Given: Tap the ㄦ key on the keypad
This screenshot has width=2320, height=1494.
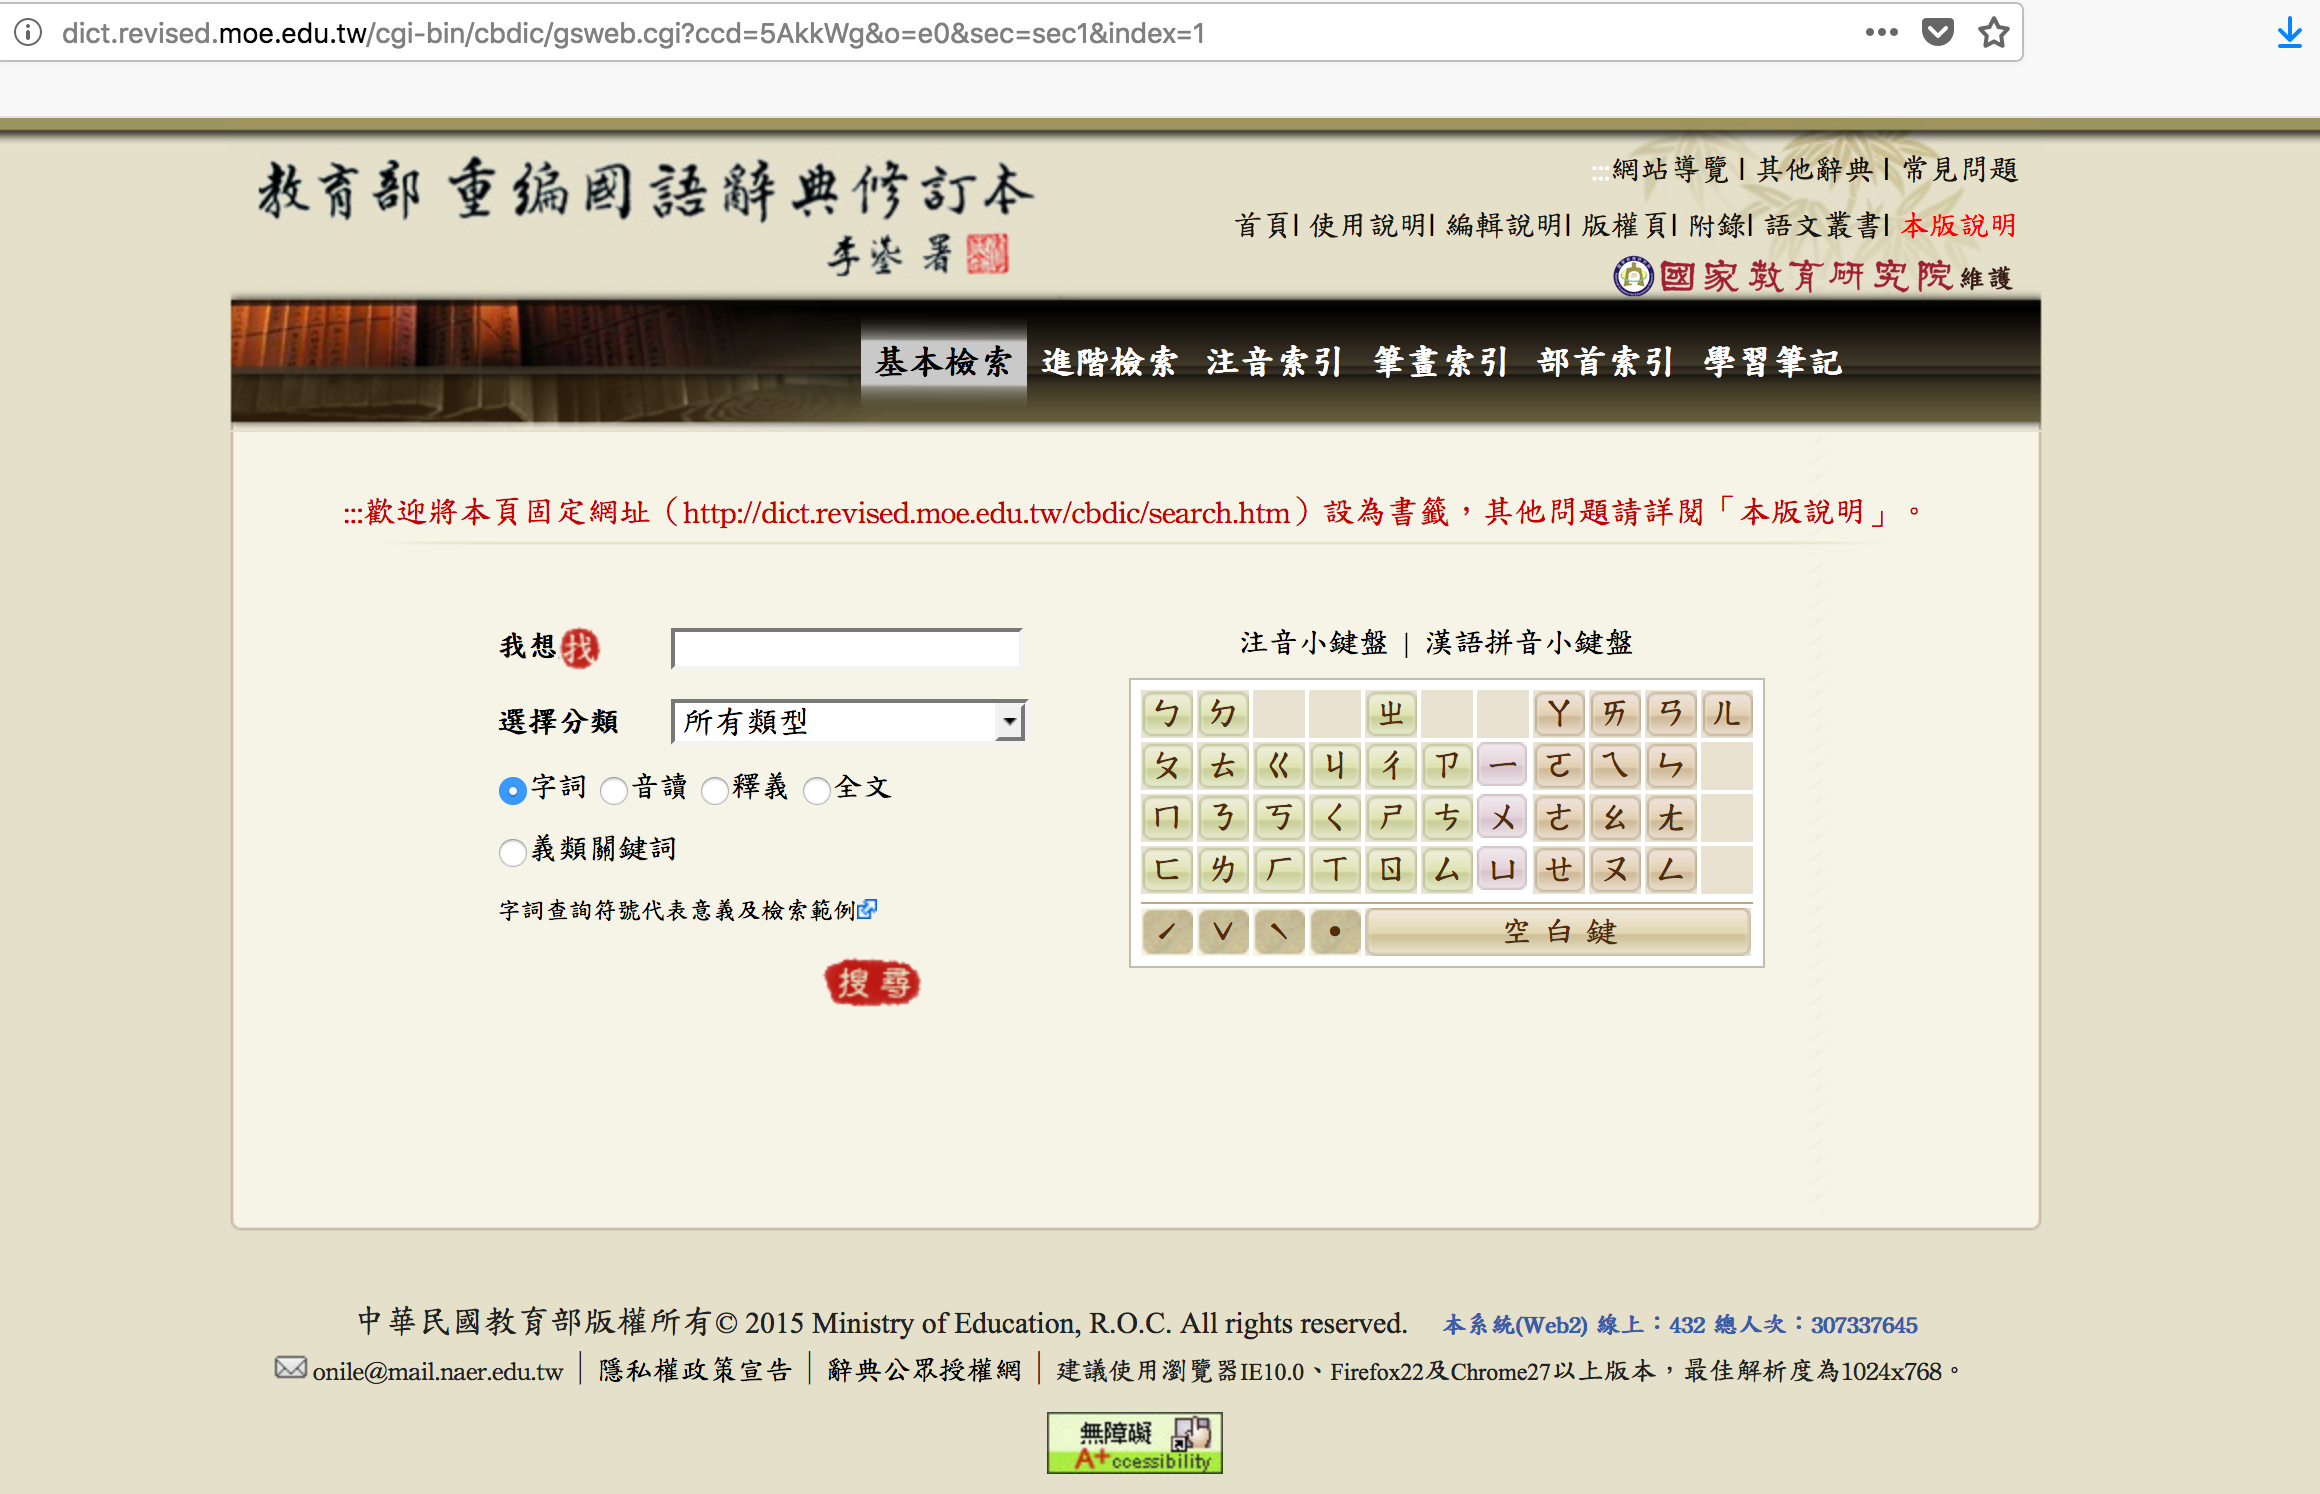Looking at the screenshot, I should click(1727, 713).
